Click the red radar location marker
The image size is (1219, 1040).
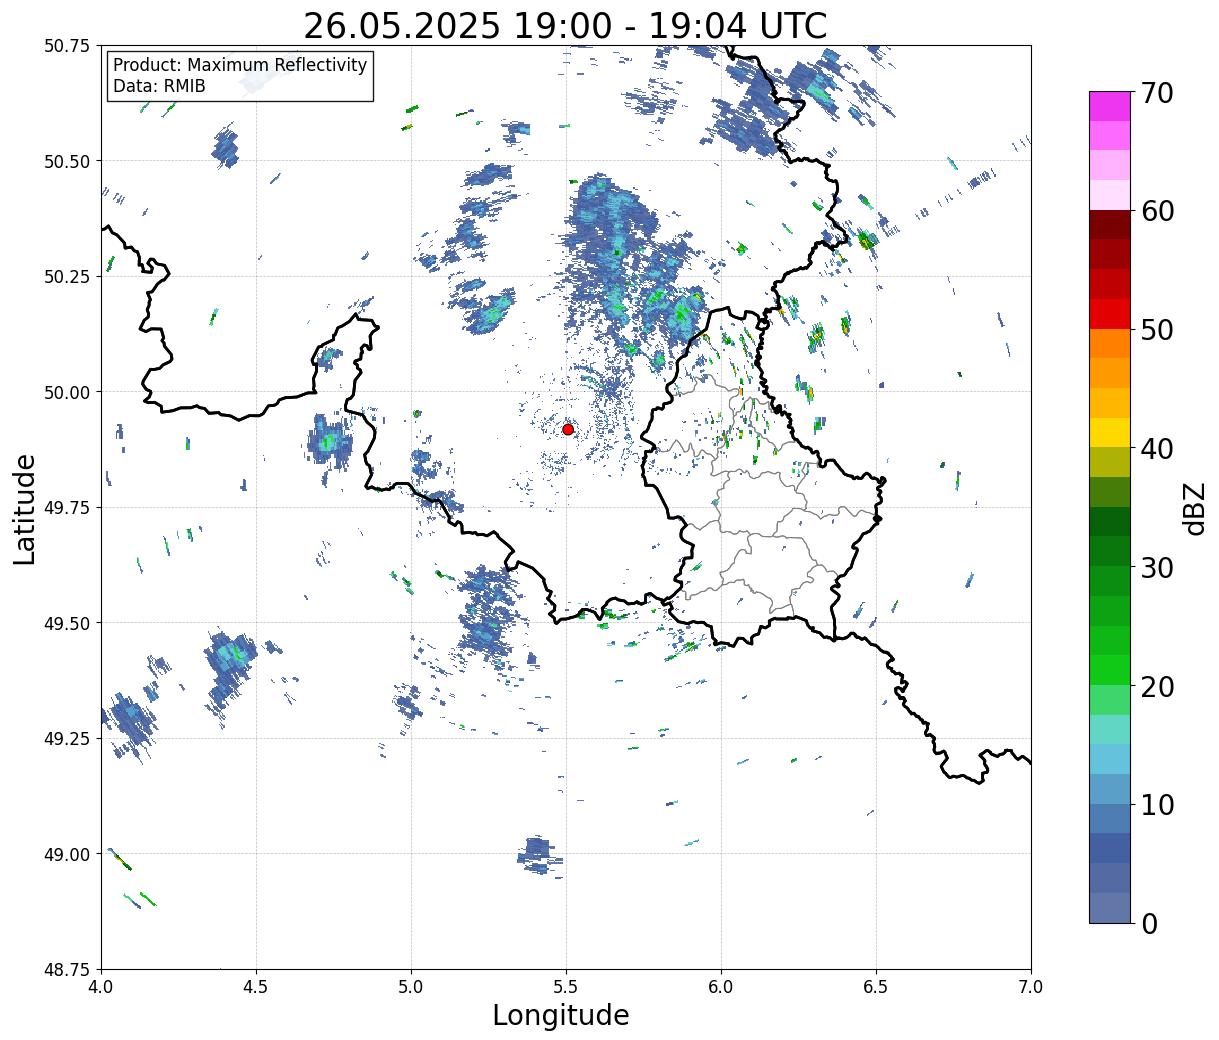[x=568, y=429]
